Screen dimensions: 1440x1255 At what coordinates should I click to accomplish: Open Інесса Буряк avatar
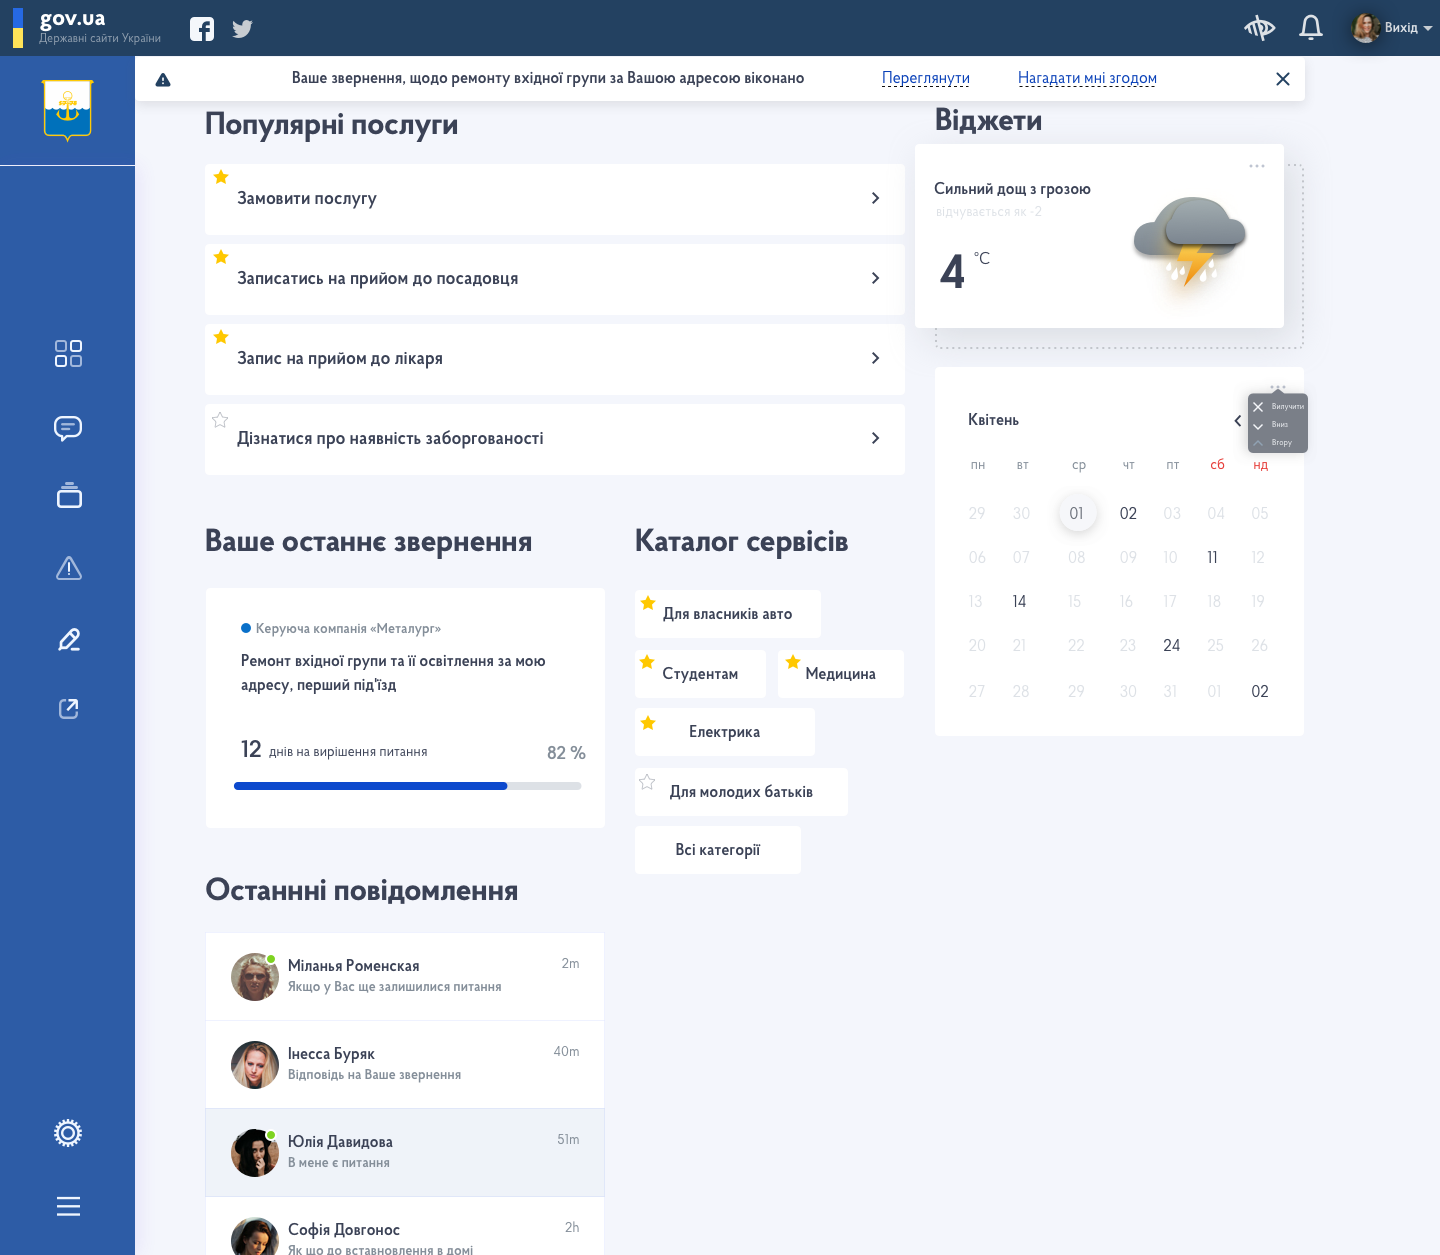pos(255,1065)
